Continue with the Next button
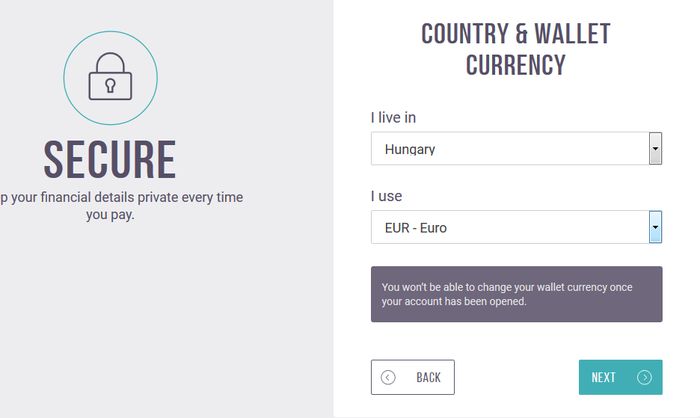The image size is (700, 418). (621, 377)
